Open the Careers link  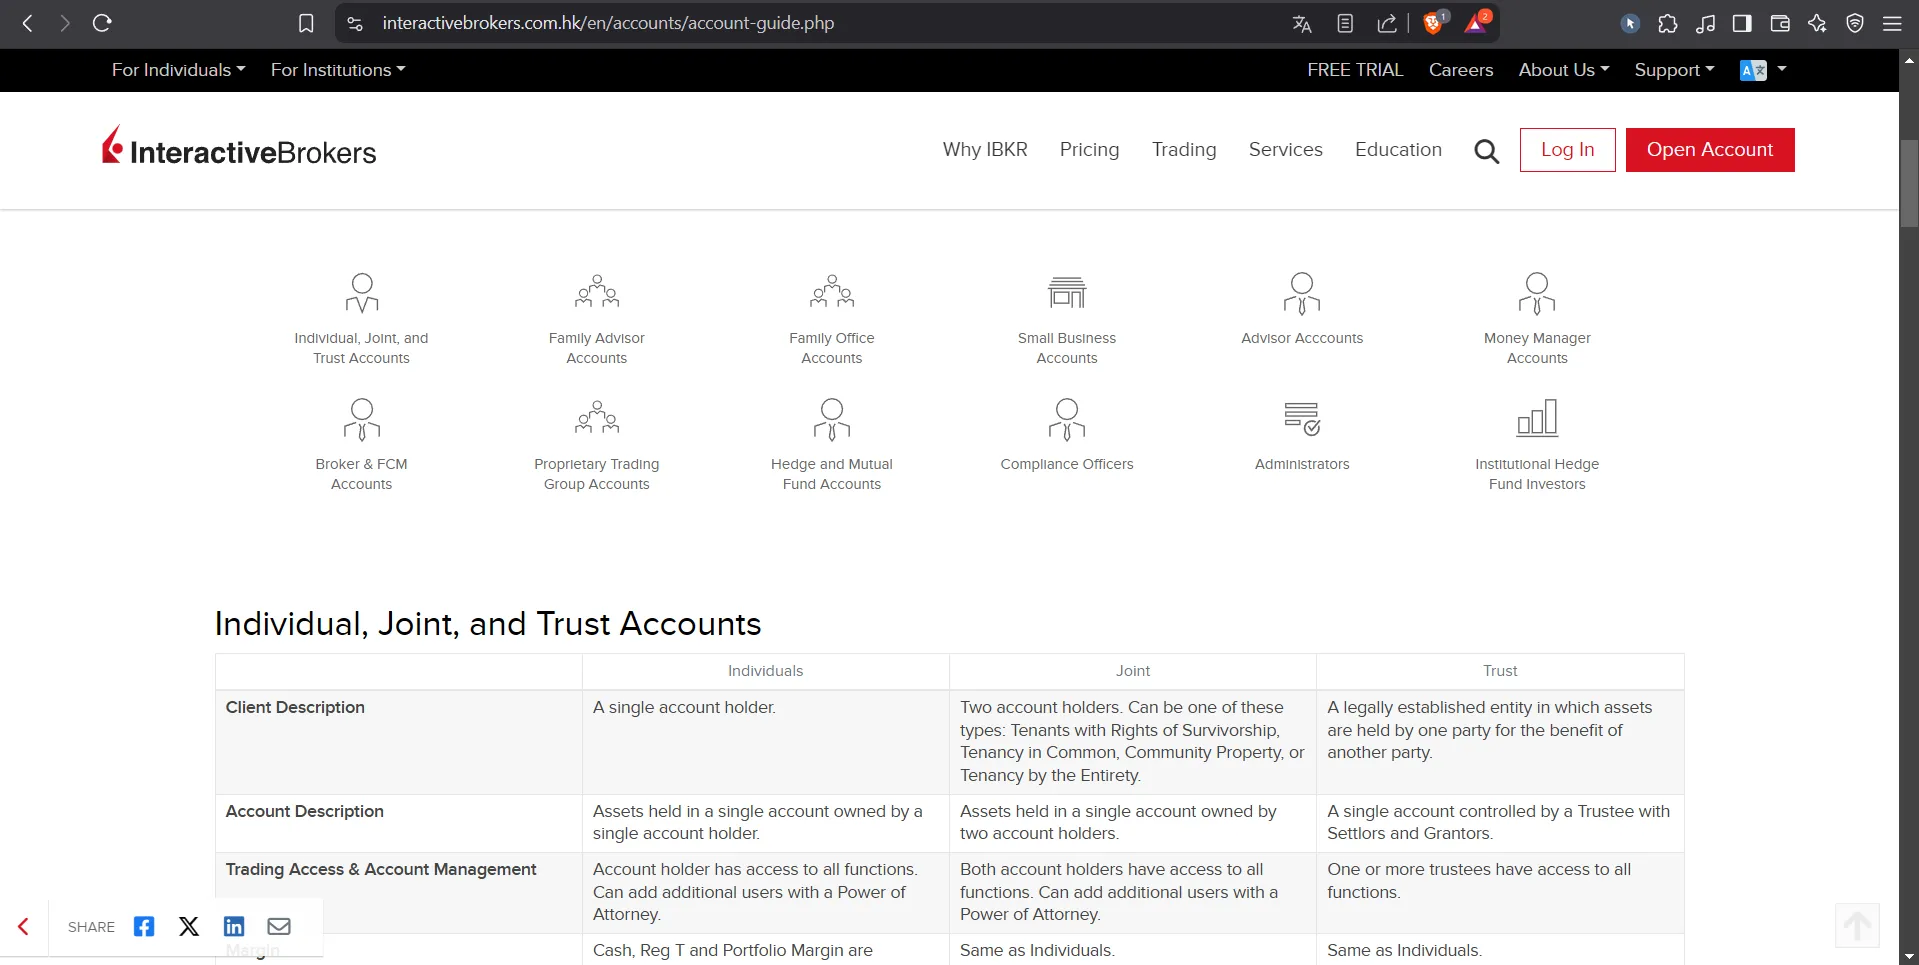click(1461, 70)
